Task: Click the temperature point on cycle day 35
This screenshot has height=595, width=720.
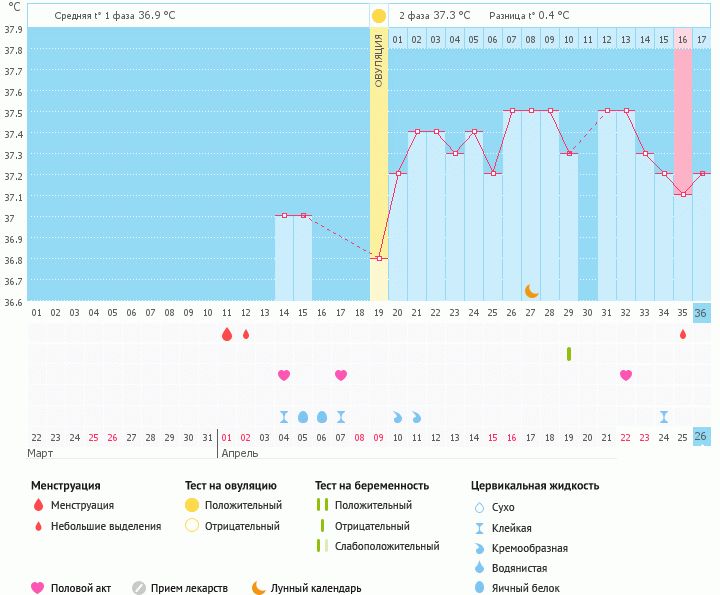Action: (683, 194)
